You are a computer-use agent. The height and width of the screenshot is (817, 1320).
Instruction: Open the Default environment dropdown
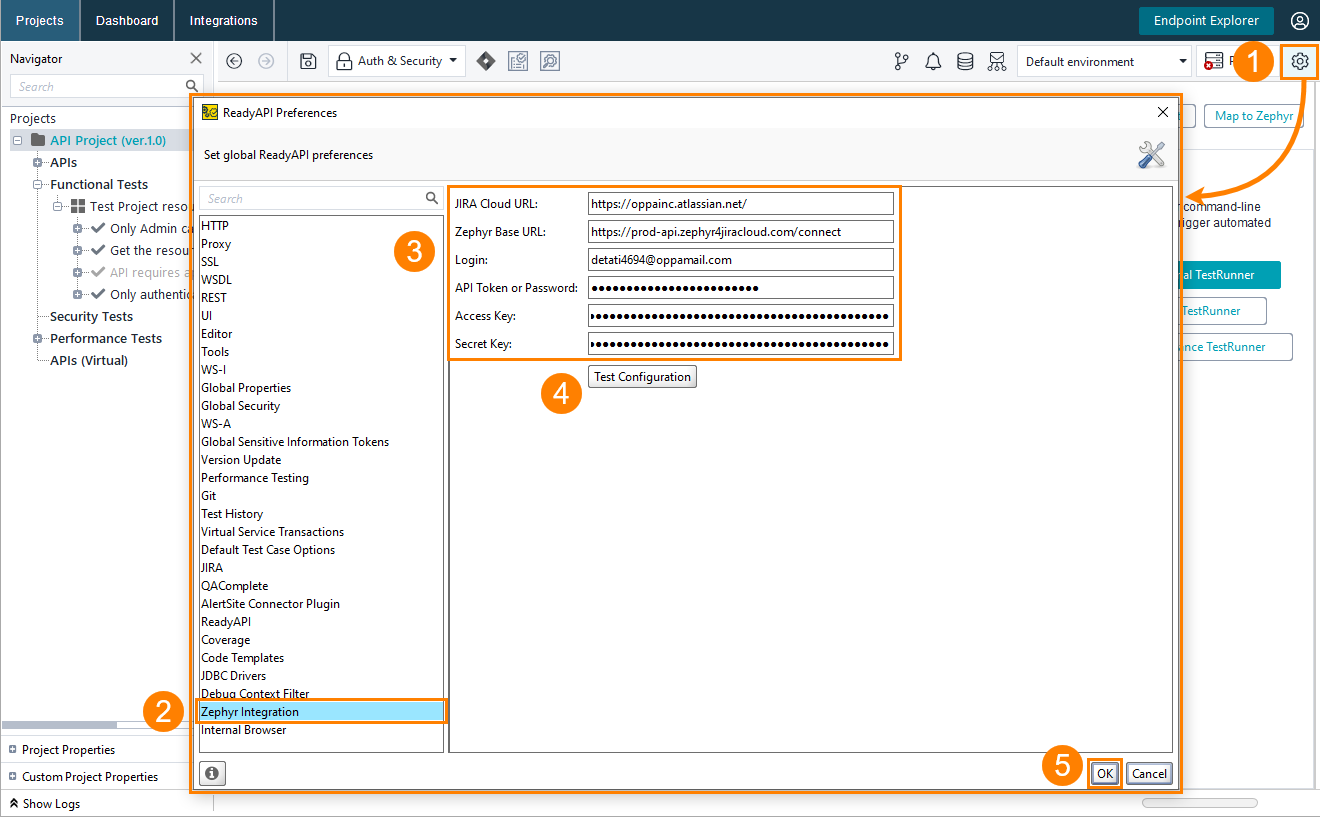1104,62
